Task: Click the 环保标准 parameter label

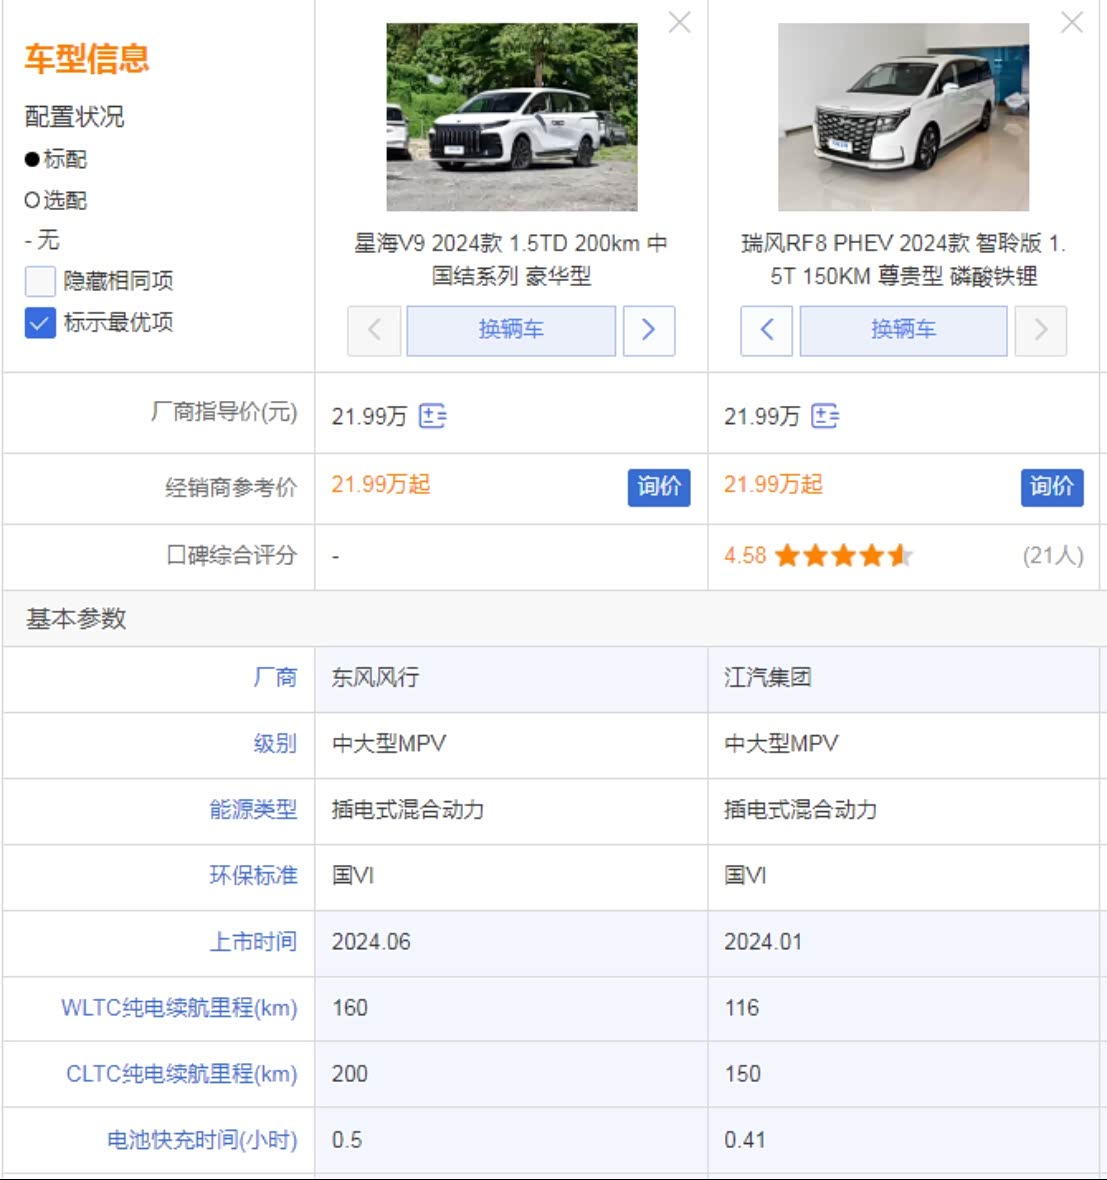Action: click(x=253, y=875)
